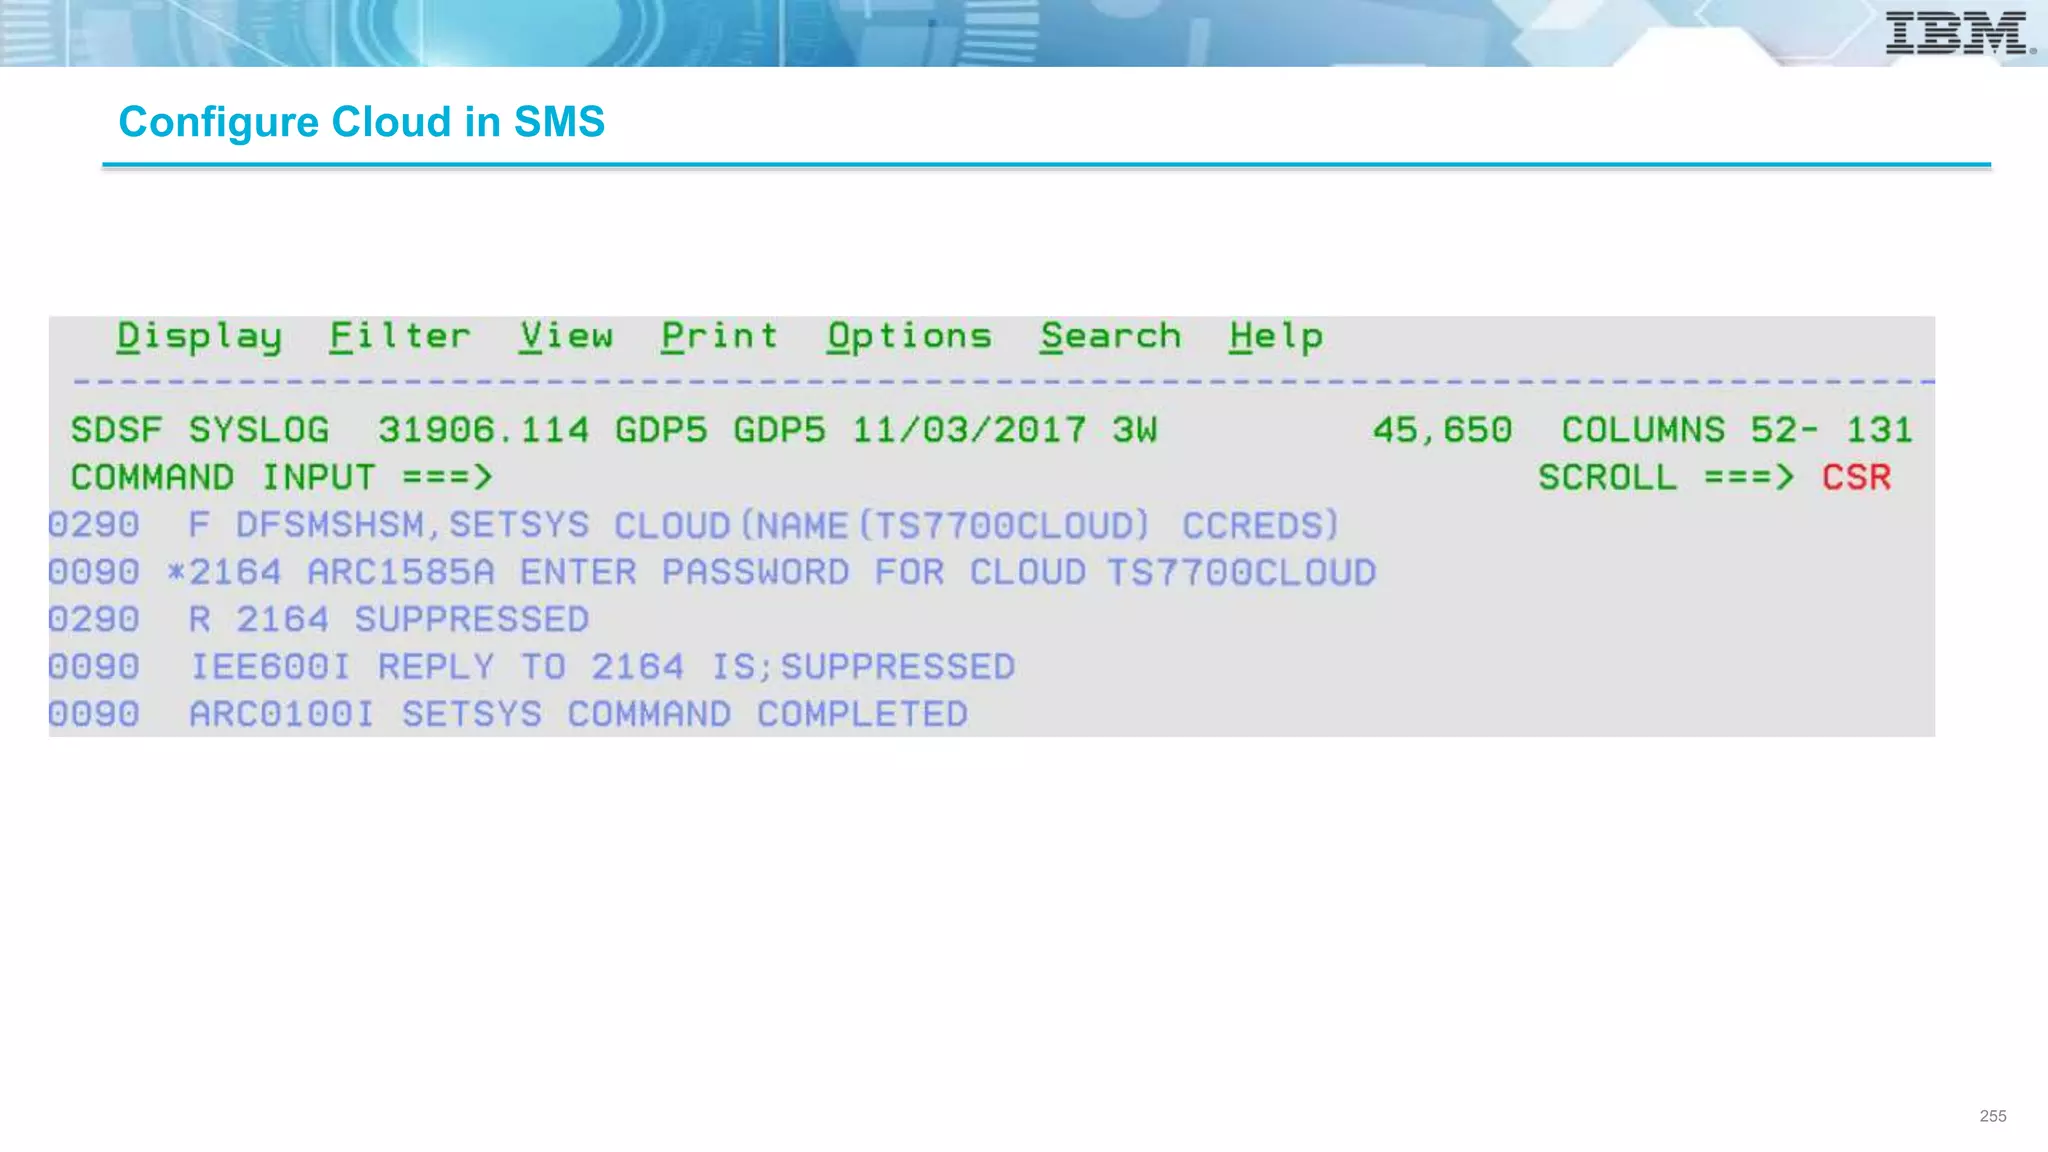The height and width of the screenshot is (1152, 2048).
Task: Open the Search menu
Action: pyautogui.click(x=1110, y=336)
